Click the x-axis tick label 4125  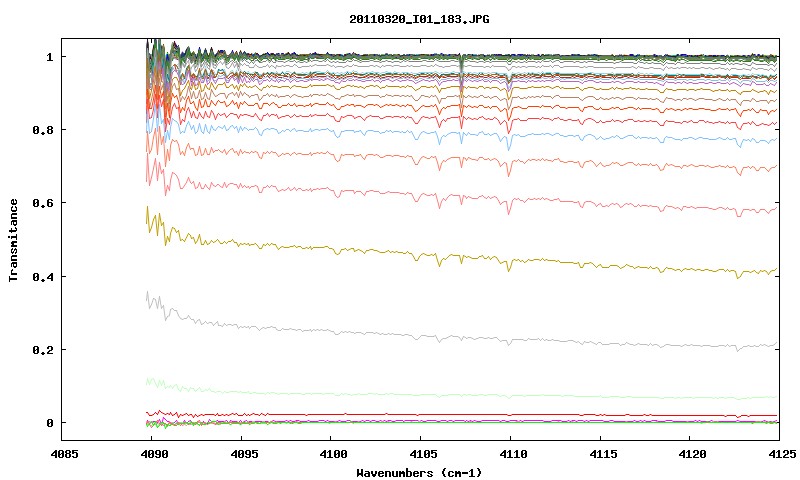(x=782, y=454)
